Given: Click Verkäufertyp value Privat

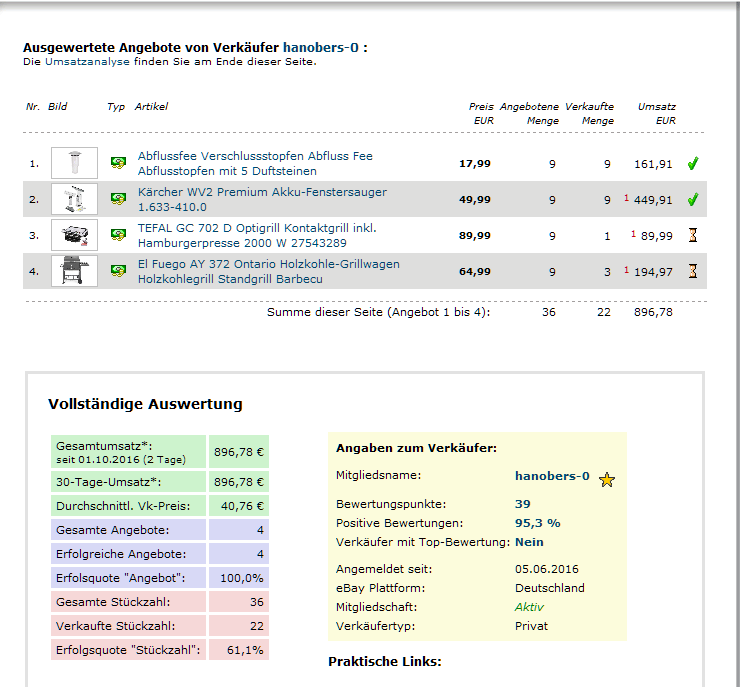Looking at the screenshot, I should click(531, 626).
